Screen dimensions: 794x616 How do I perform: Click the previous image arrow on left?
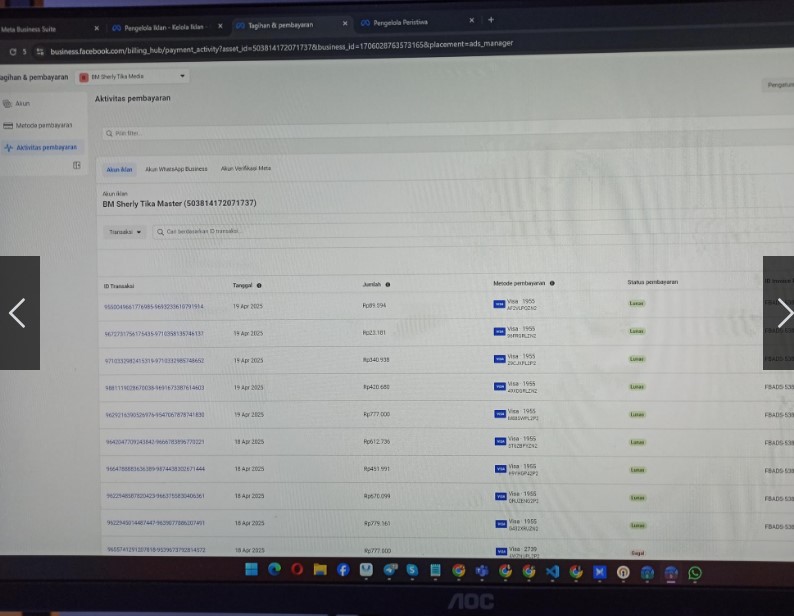pos(17,313)
